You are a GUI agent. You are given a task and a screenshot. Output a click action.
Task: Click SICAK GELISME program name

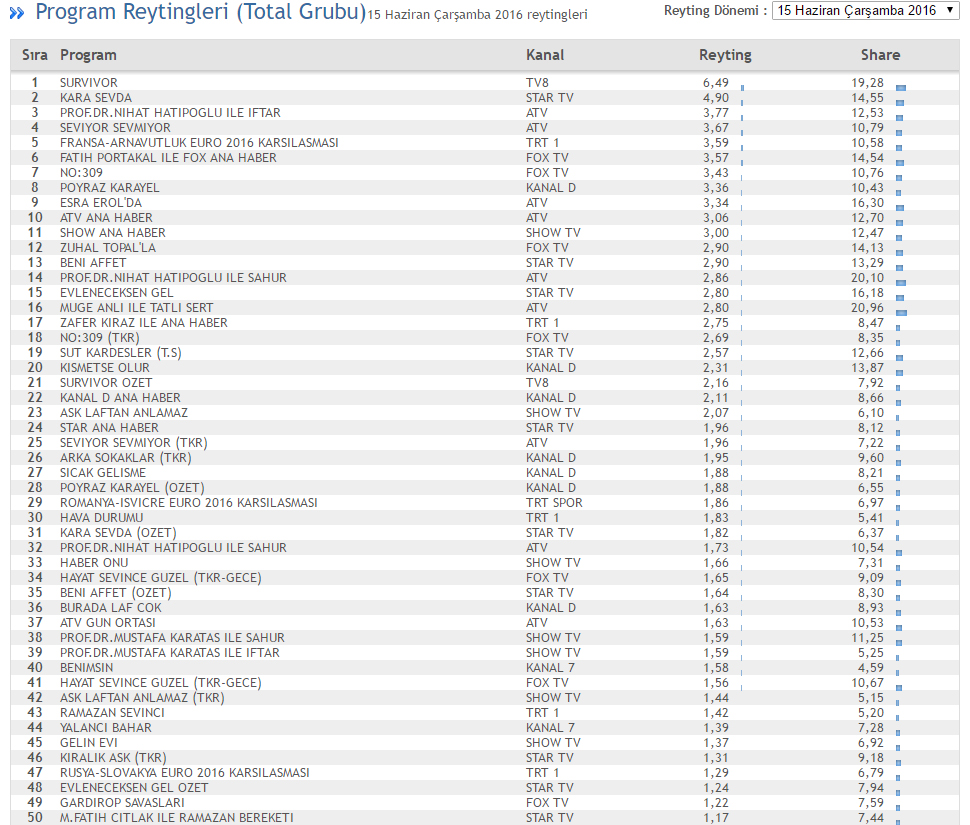[x=103, y=472]
